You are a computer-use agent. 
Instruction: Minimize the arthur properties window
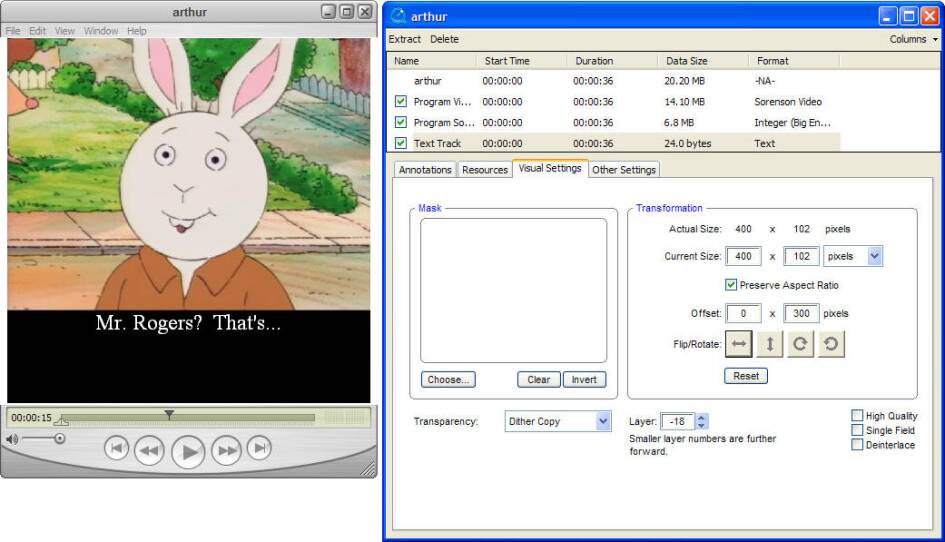pos(888,16)
